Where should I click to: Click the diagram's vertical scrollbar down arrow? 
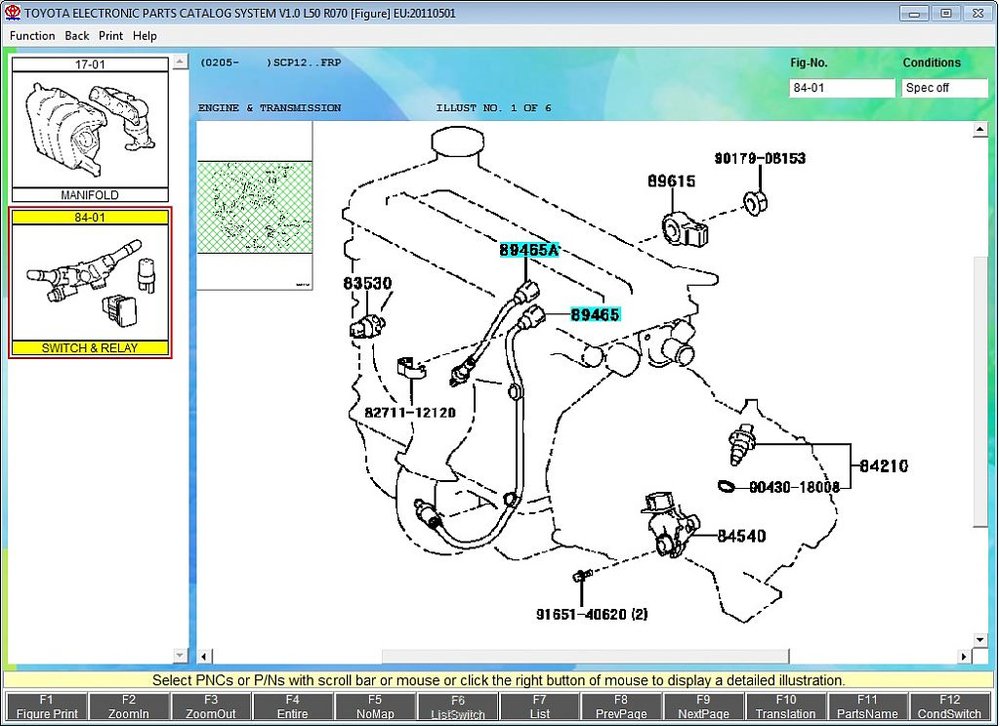coord(980,639)
